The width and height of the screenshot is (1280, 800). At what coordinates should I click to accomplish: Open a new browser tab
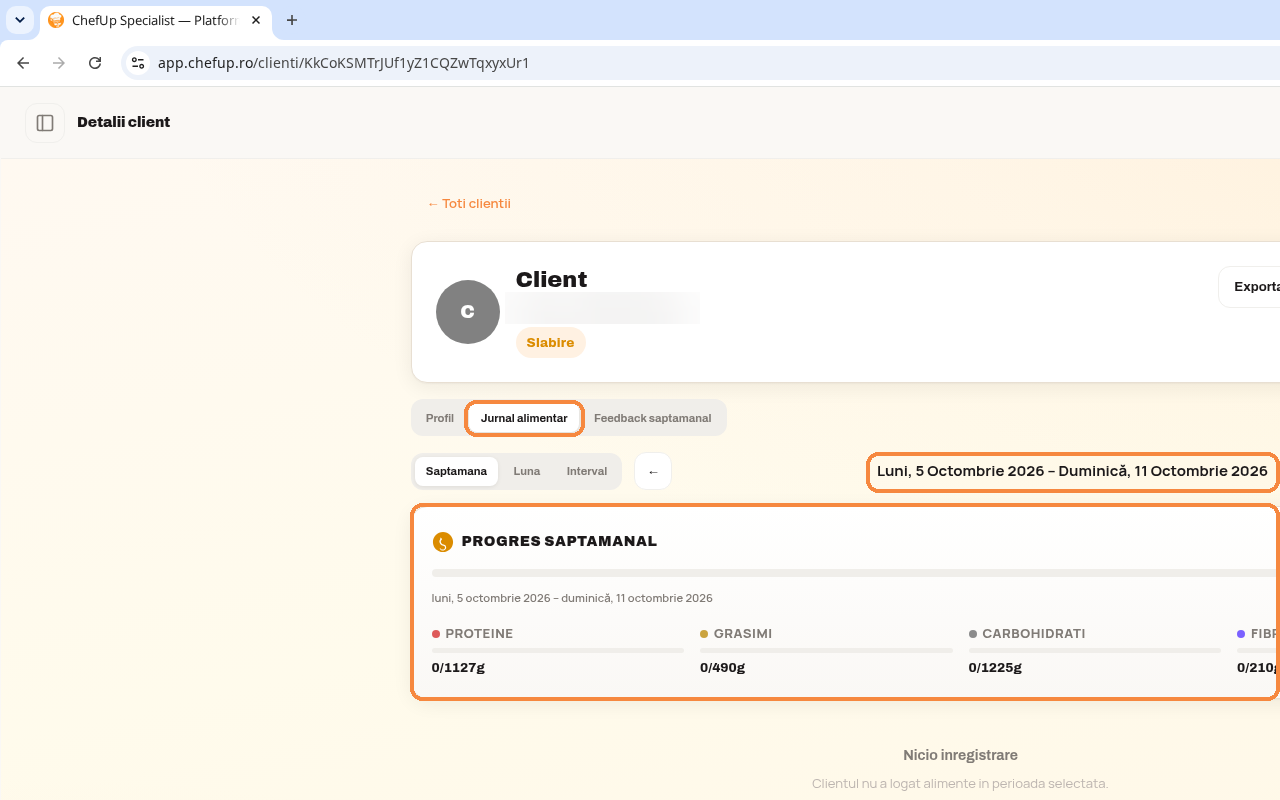292,20
